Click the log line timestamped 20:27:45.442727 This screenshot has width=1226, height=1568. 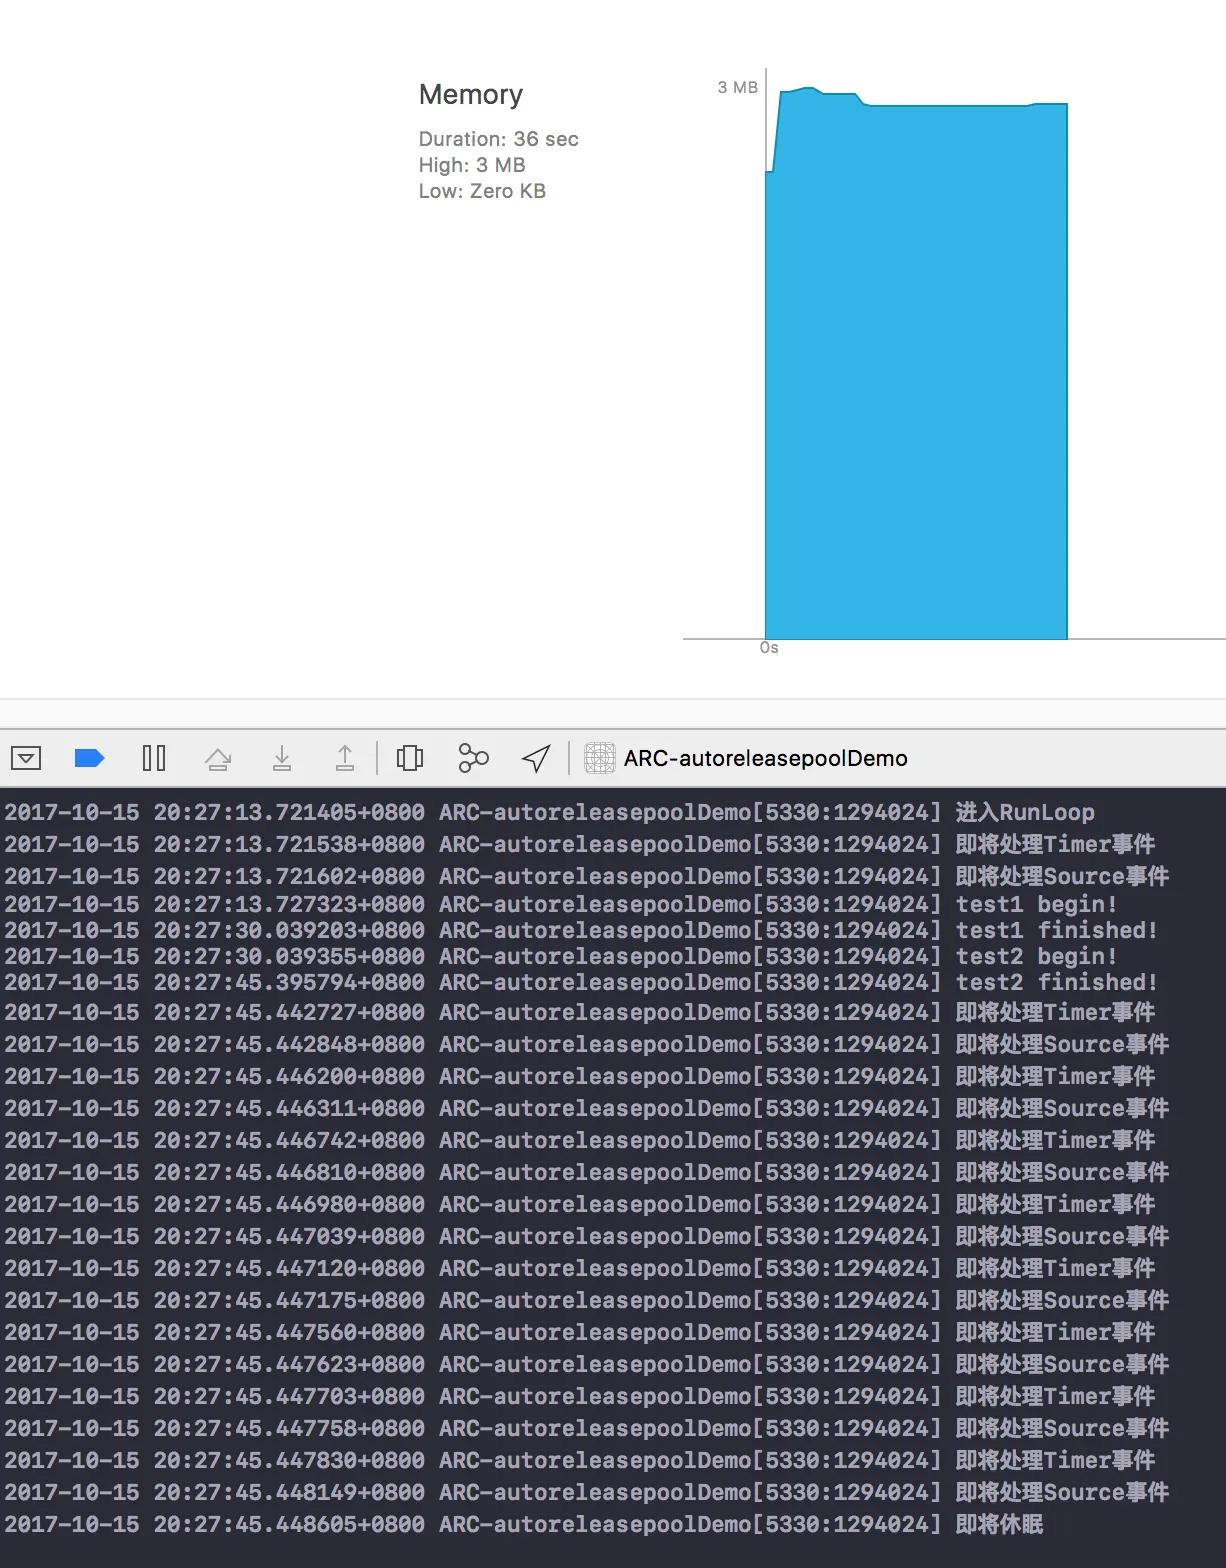[x=580, y=1012]
